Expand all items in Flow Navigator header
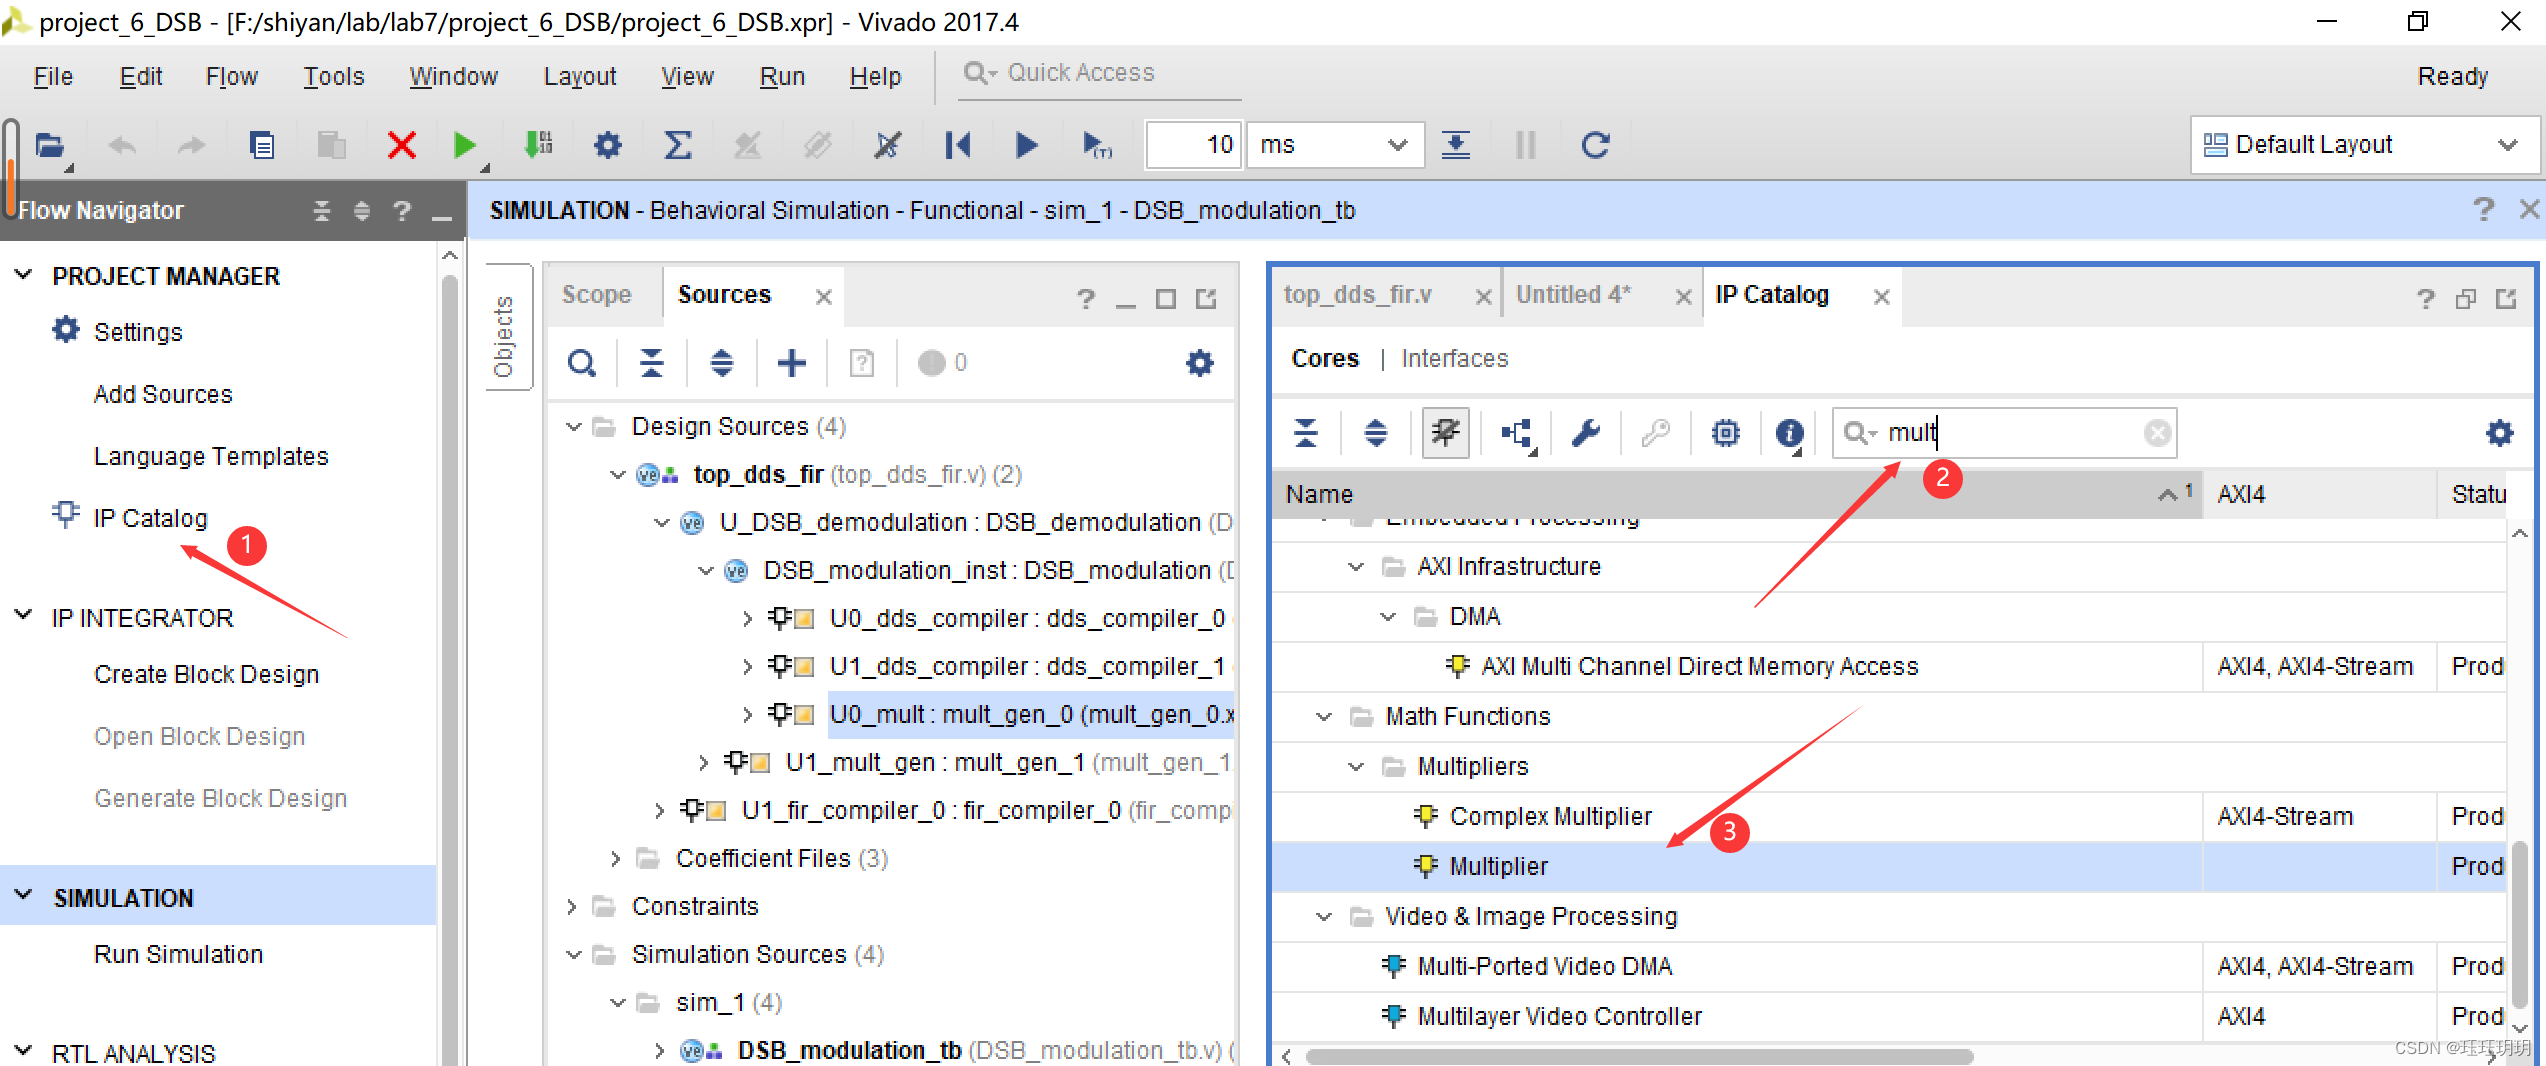 [x=362, y=211]
